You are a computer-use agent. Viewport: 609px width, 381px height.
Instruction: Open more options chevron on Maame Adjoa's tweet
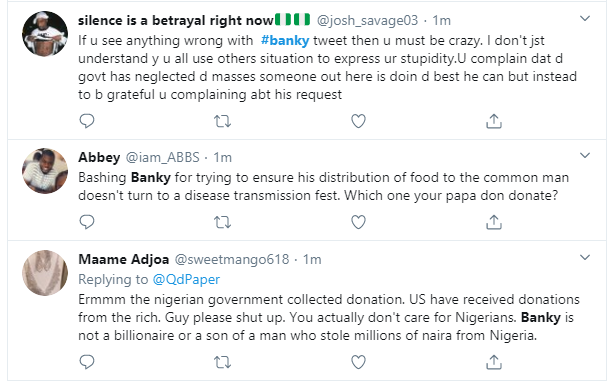pyautogui.click(x=585, y=257)
